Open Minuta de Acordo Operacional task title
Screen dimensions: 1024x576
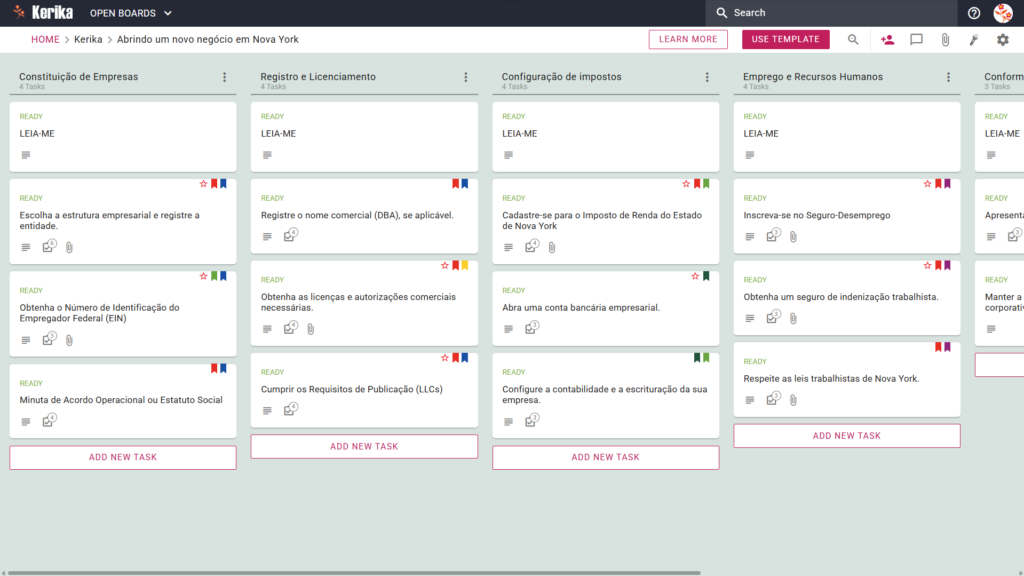(x=121, y=400)
